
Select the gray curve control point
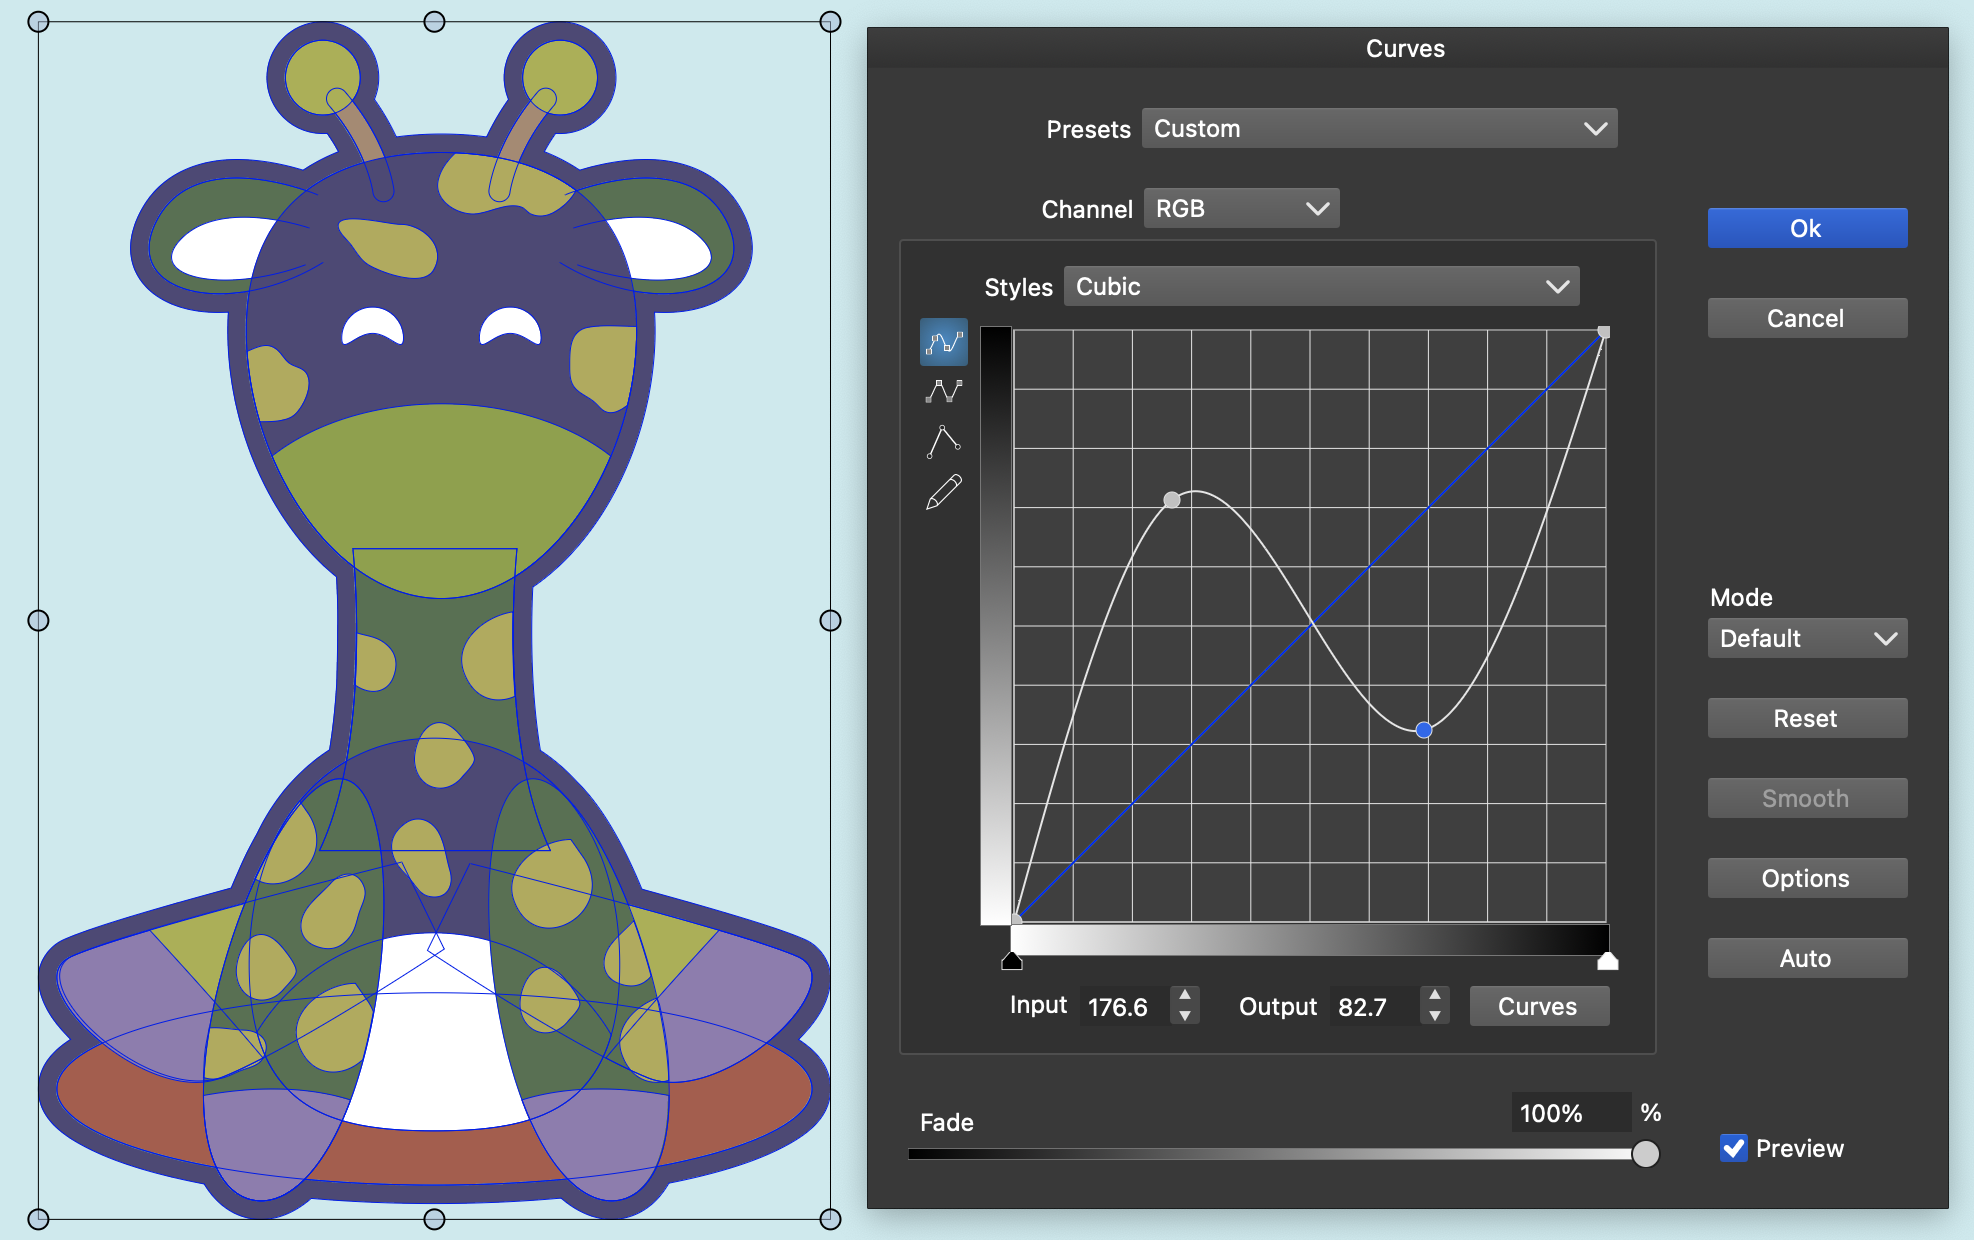1172,499
